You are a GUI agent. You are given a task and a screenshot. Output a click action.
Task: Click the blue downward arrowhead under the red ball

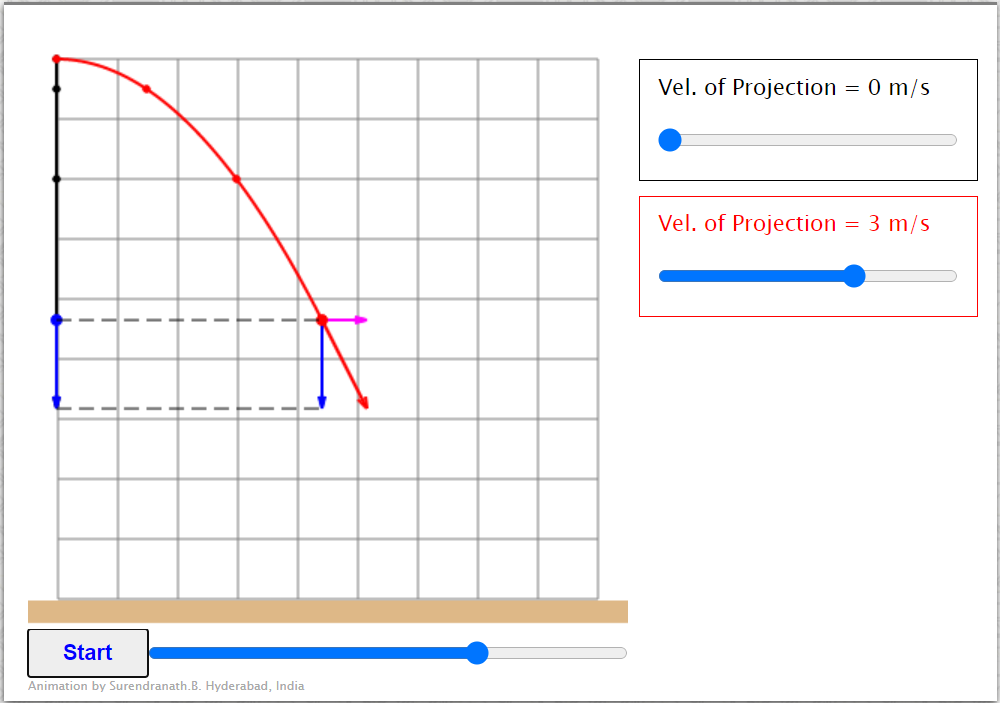(x=322, y=402)
